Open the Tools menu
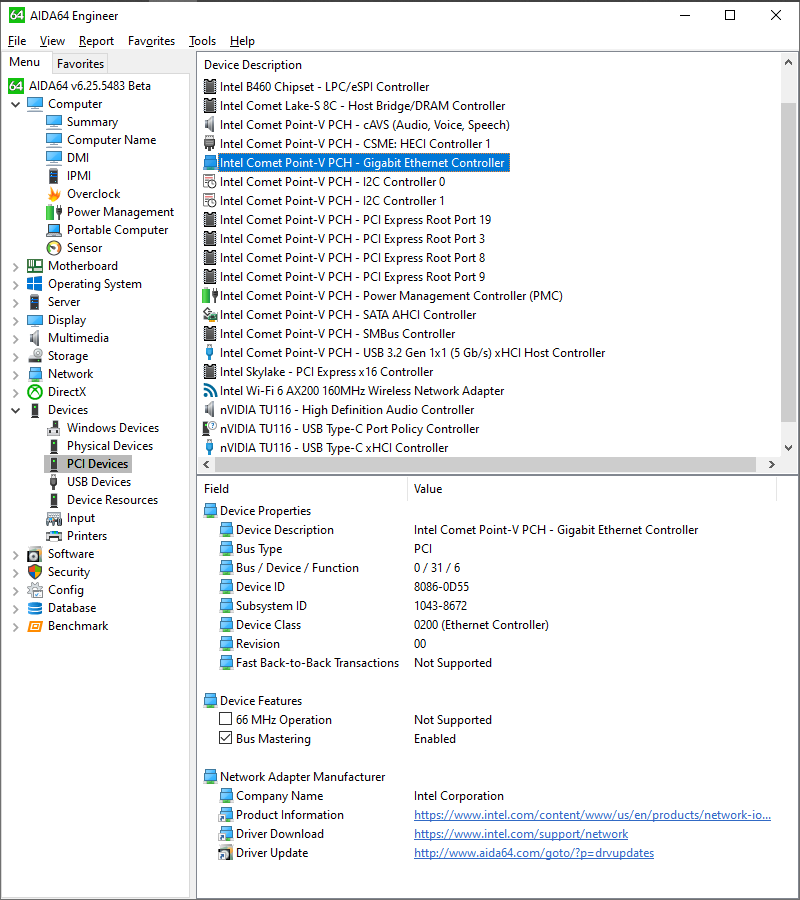 tap(203, 41)
